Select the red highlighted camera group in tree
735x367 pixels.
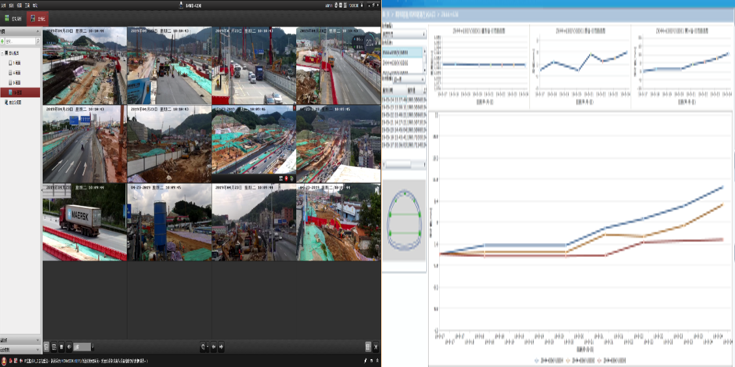click(x=20, y=92)
